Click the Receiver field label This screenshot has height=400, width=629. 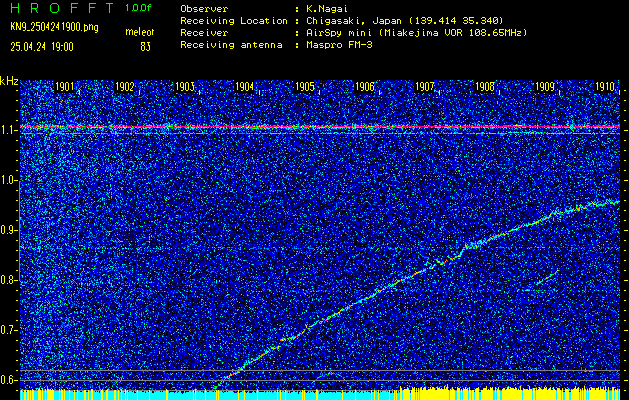pyautogui.click(x=204, y=32)
